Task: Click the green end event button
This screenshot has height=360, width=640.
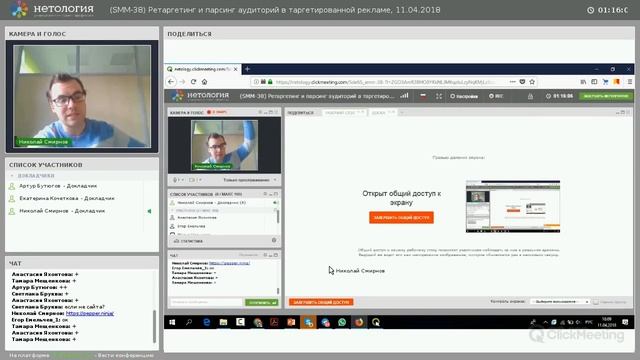Action: point(606,96)
